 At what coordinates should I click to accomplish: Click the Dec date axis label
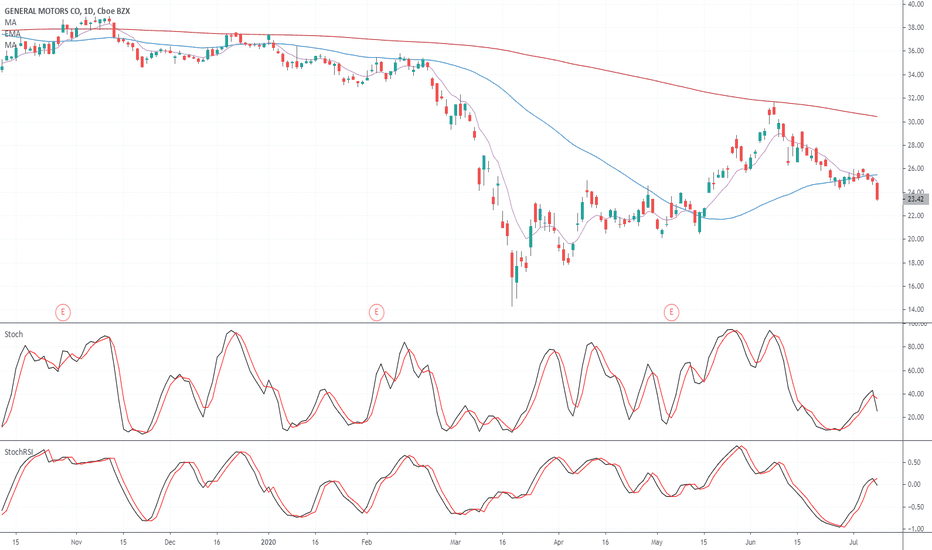170,542
